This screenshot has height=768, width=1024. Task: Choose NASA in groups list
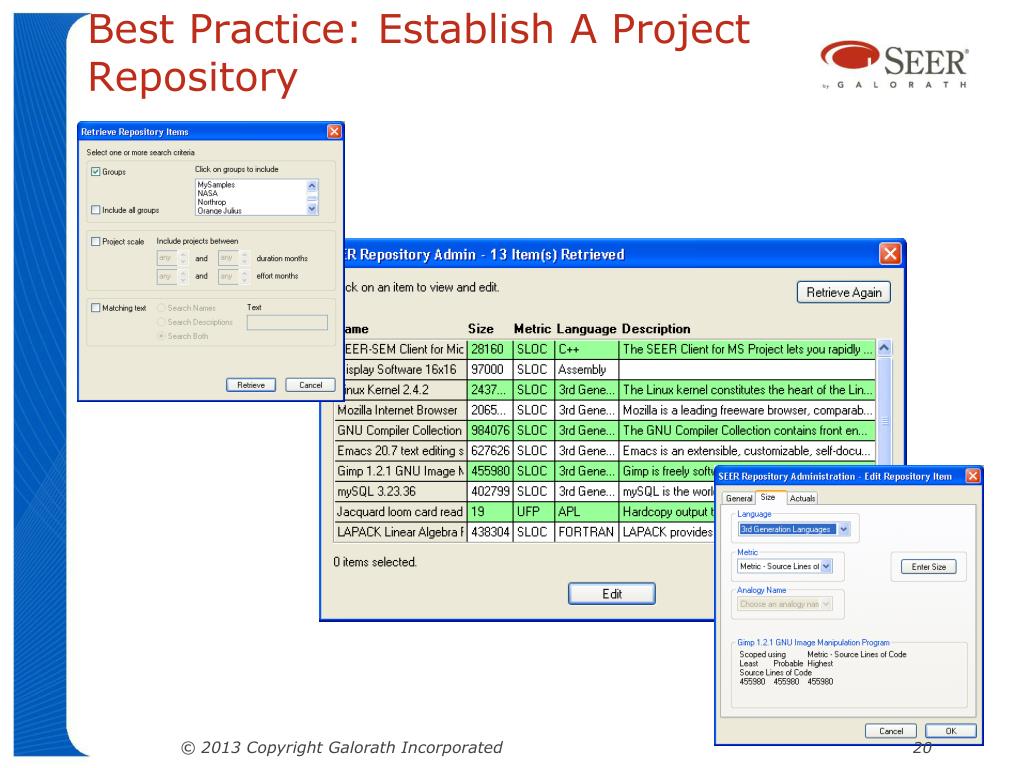[208, 193]
